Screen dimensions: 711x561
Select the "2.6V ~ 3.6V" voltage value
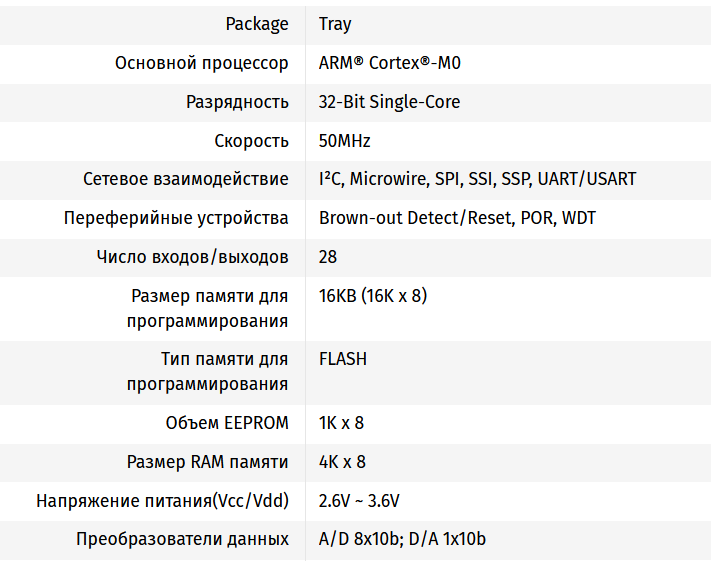359,501
